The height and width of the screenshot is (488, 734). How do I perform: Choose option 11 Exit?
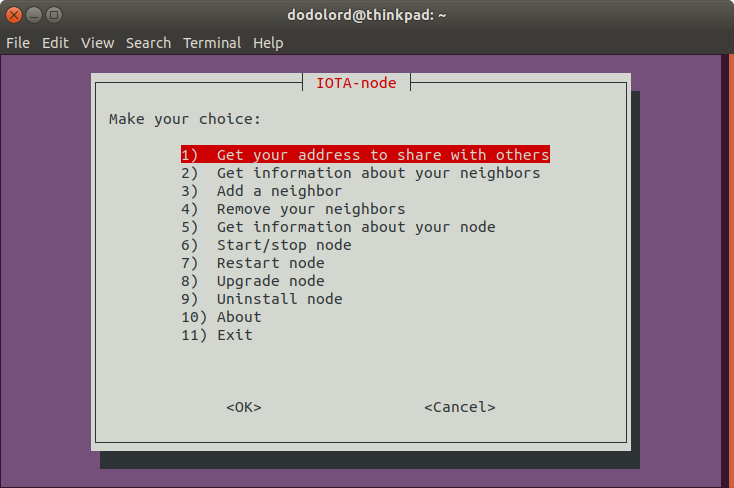click(217, 335)
